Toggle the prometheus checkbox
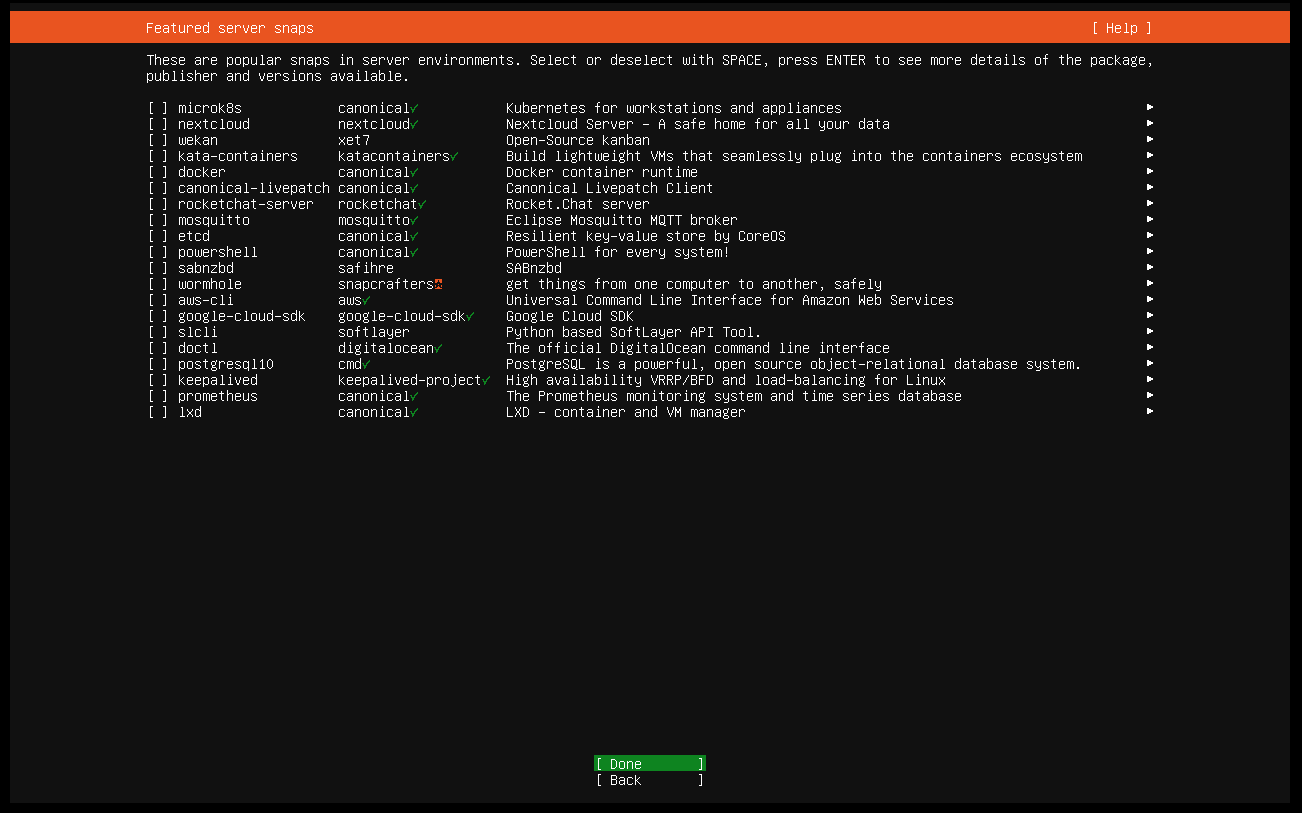 pyautogui.click(x=158, y=396)
